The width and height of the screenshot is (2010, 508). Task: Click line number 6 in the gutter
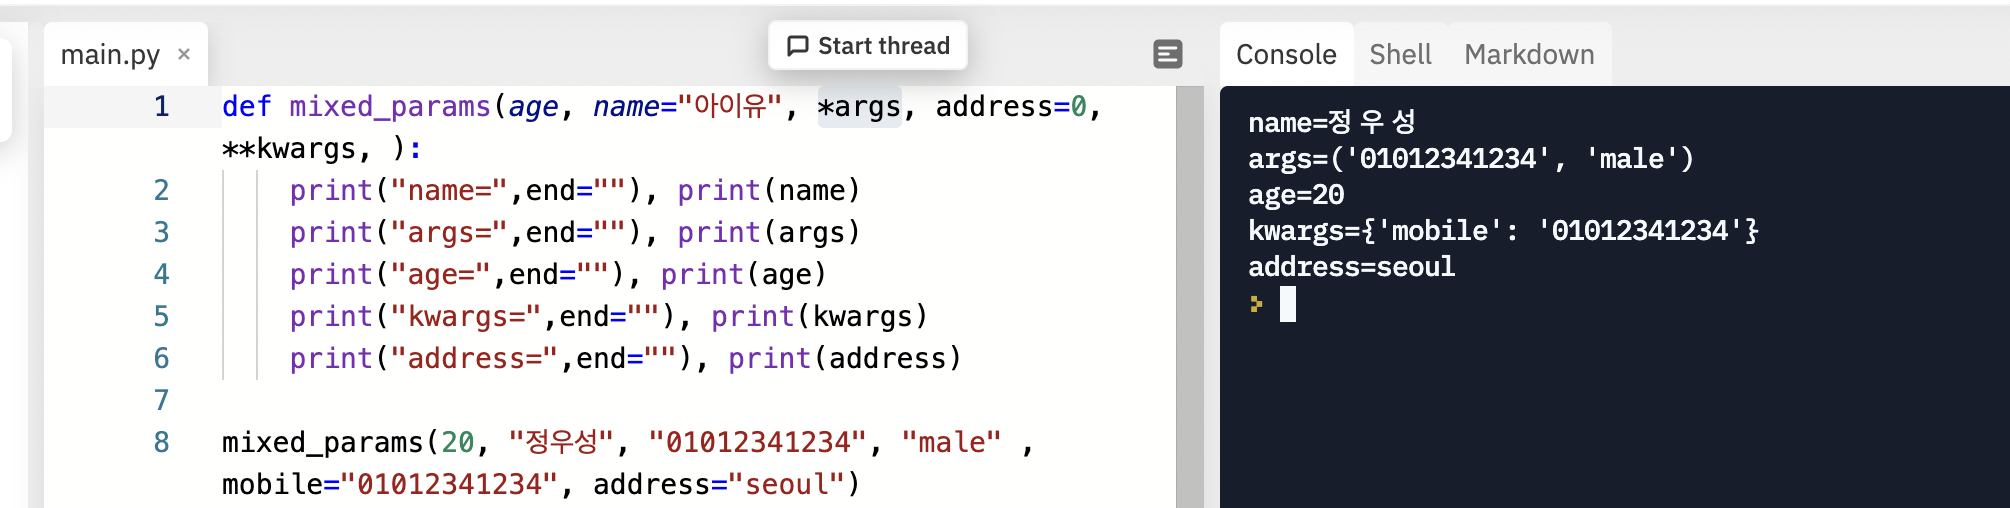pyautogui.click(x=162, y=358)
